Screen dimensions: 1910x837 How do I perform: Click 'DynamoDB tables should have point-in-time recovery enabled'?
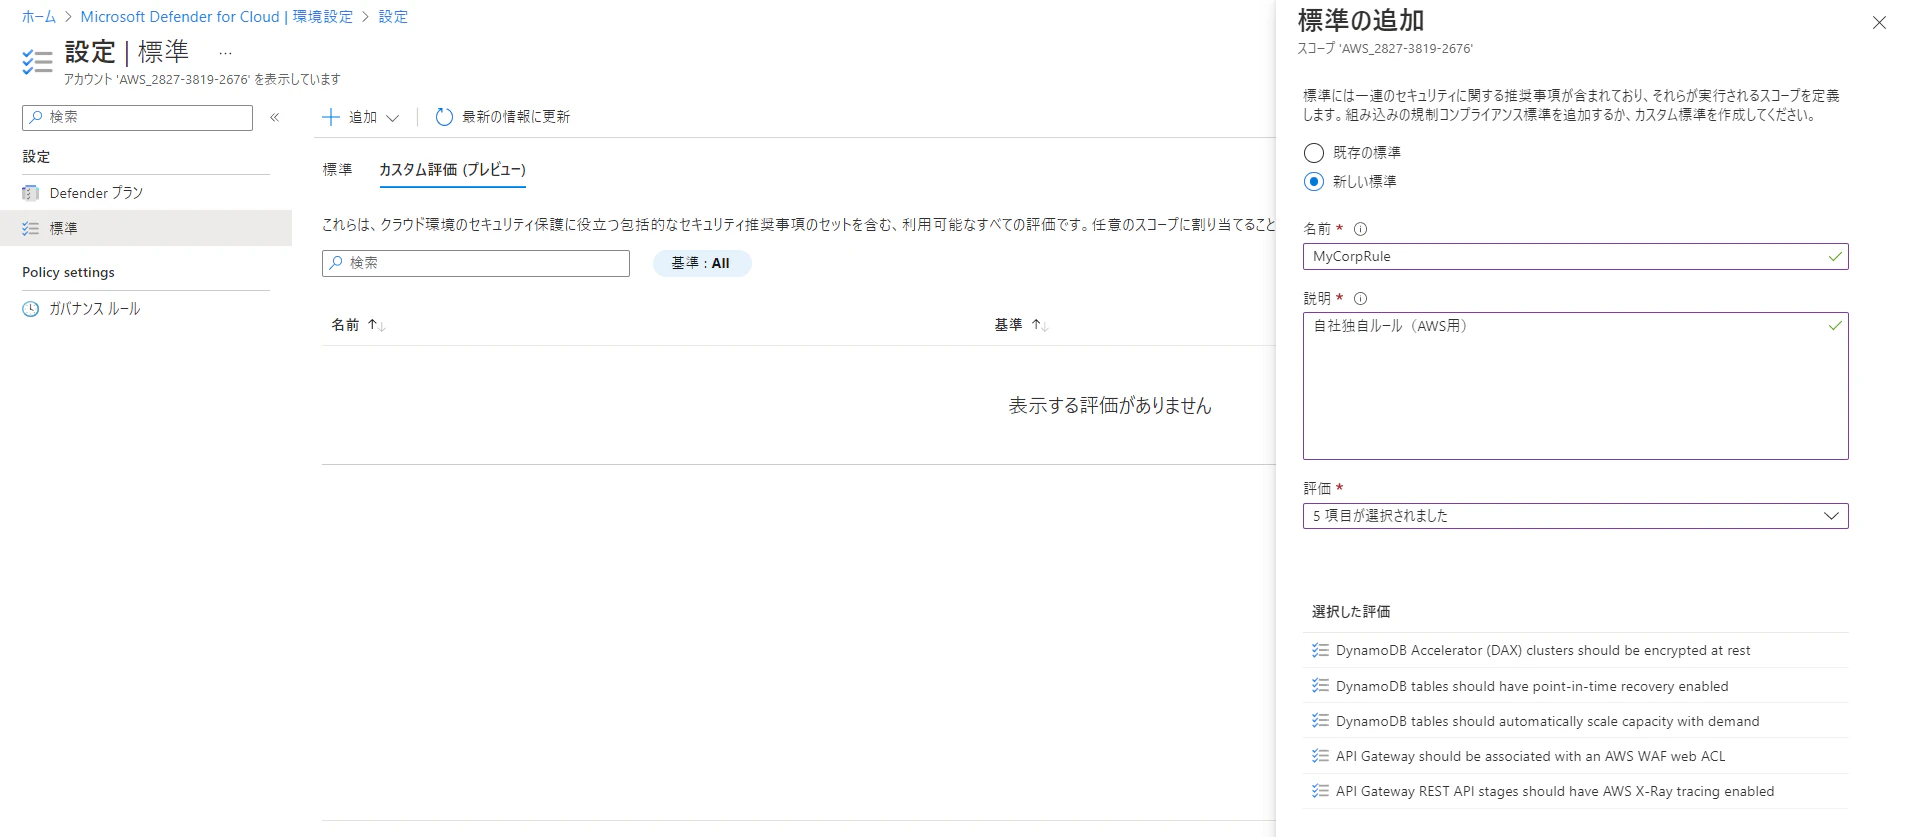[x=1532, y=686]
